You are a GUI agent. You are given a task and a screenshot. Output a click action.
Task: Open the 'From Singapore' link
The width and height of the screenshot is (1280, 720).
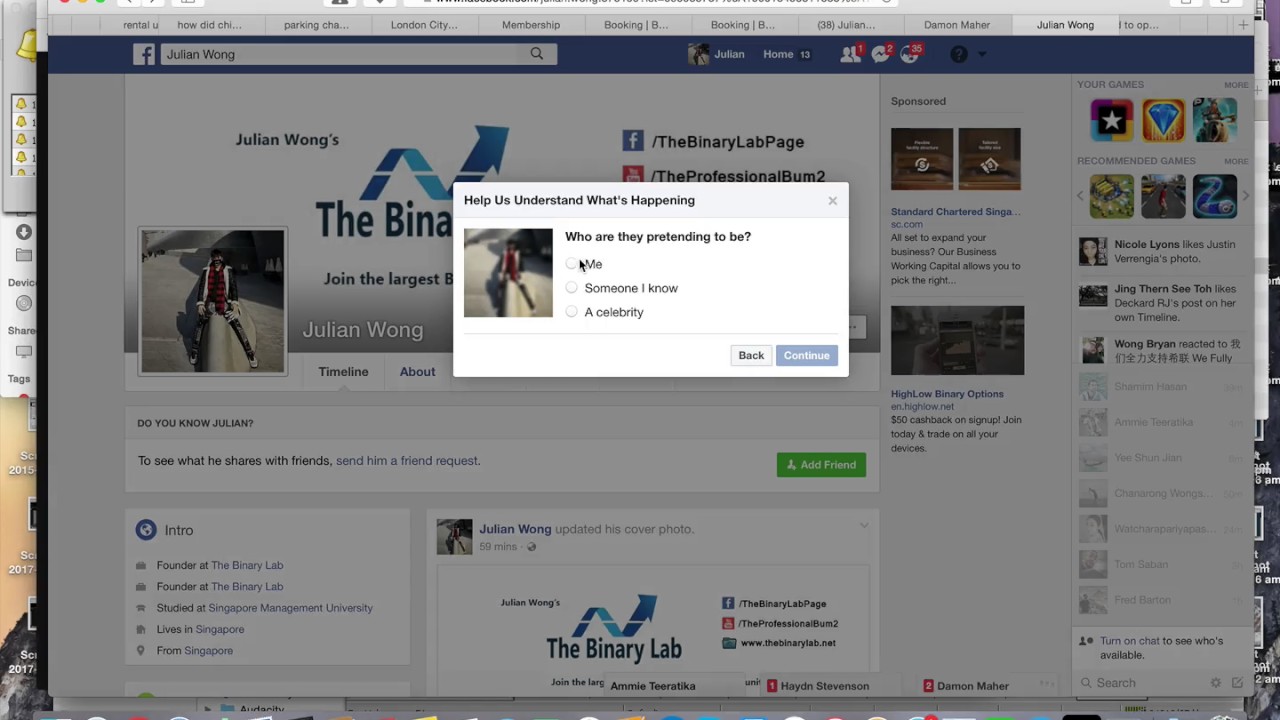click(x=209, y=650)
